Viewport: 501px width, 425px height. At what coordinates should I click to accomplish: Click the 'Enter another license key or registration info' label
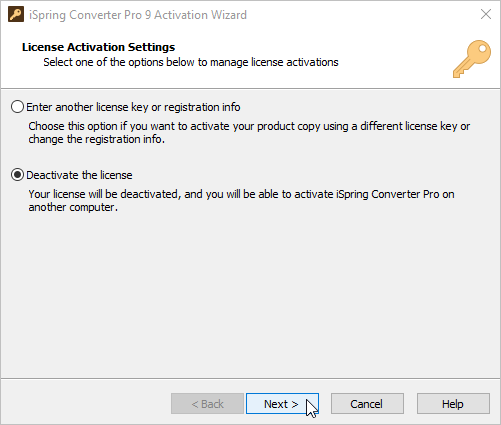(x=133, y=107)
